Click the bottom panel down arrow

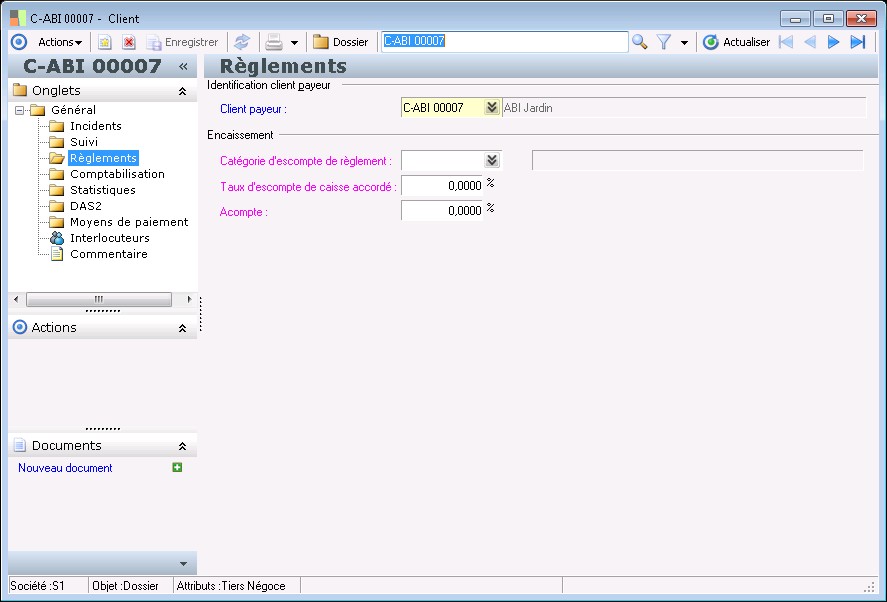coord(183,564)
